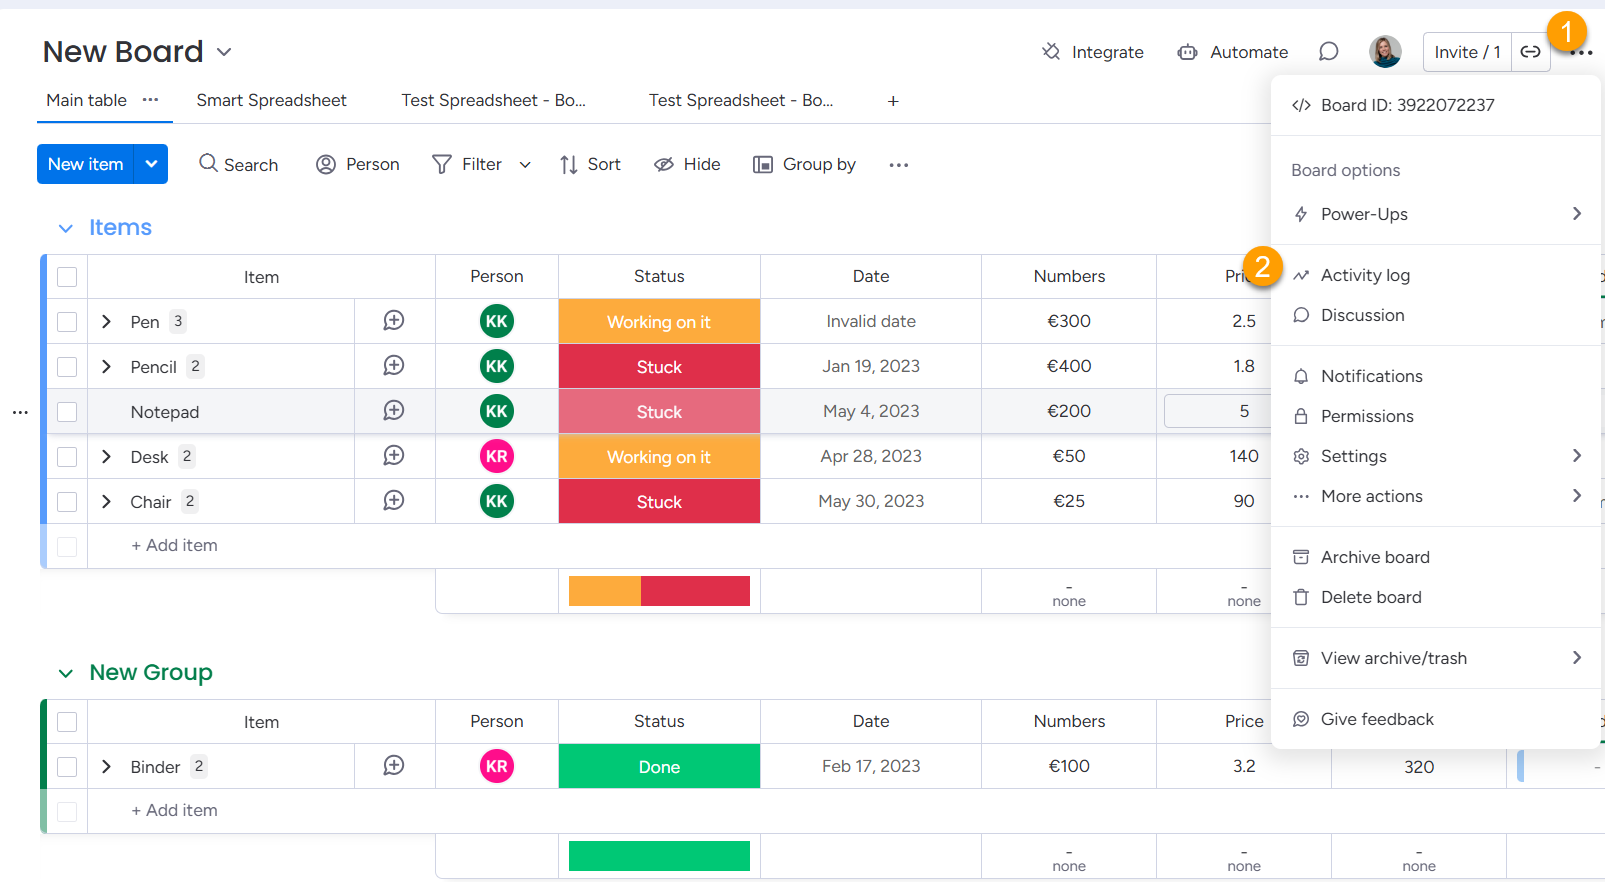Select all items via header checkbox in Items group
Viewport: 1605px width, 882px height.
tap(67, 277)
